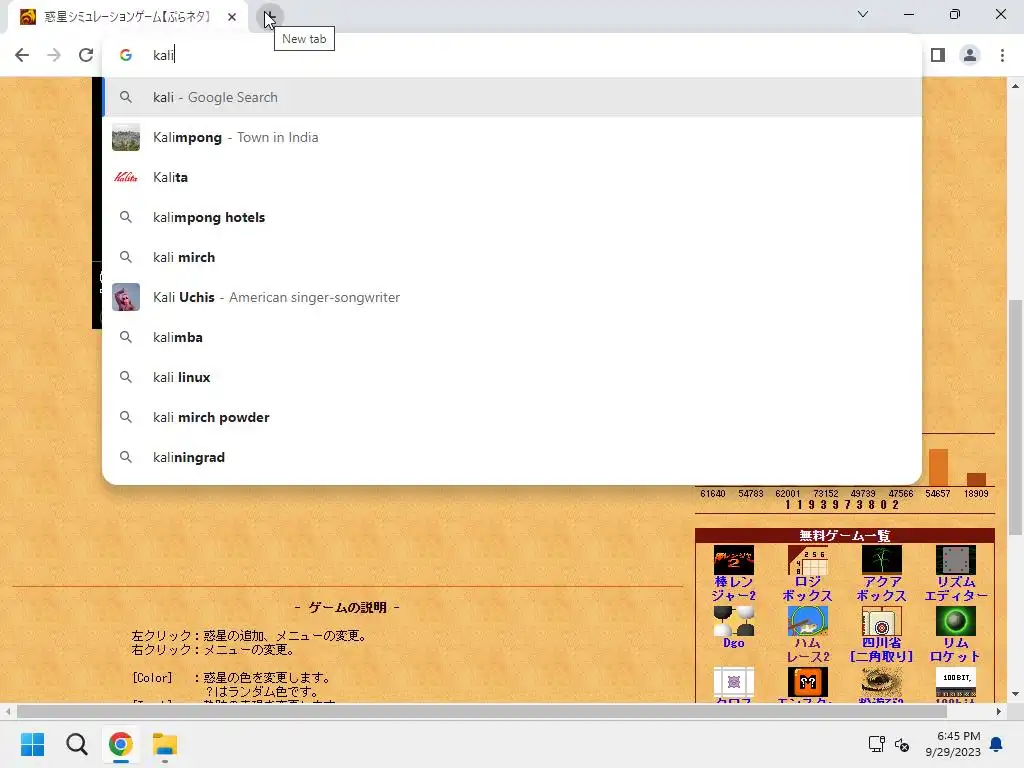Click the Chrome taskbar icon

click(120, 744)
